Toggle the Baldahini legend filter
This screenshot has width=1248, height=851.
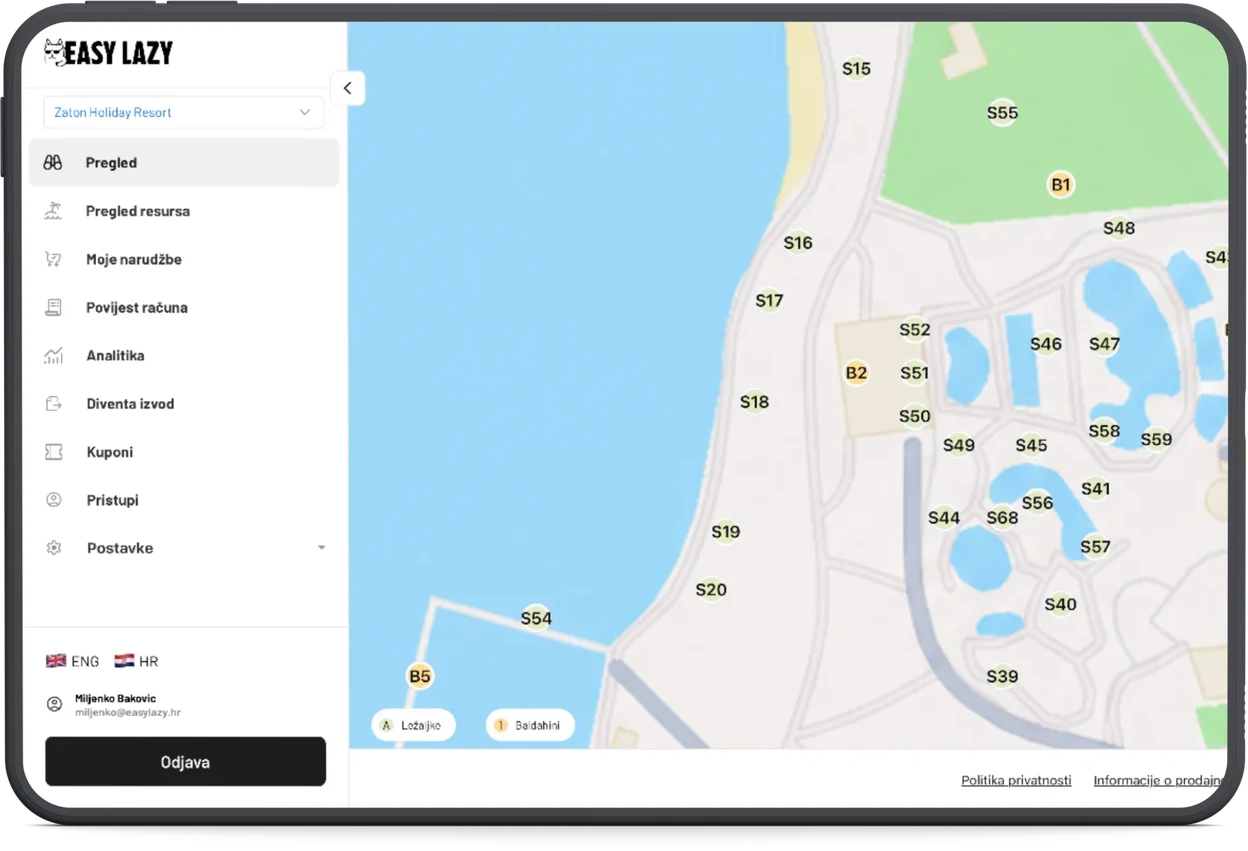coord(530,725)
